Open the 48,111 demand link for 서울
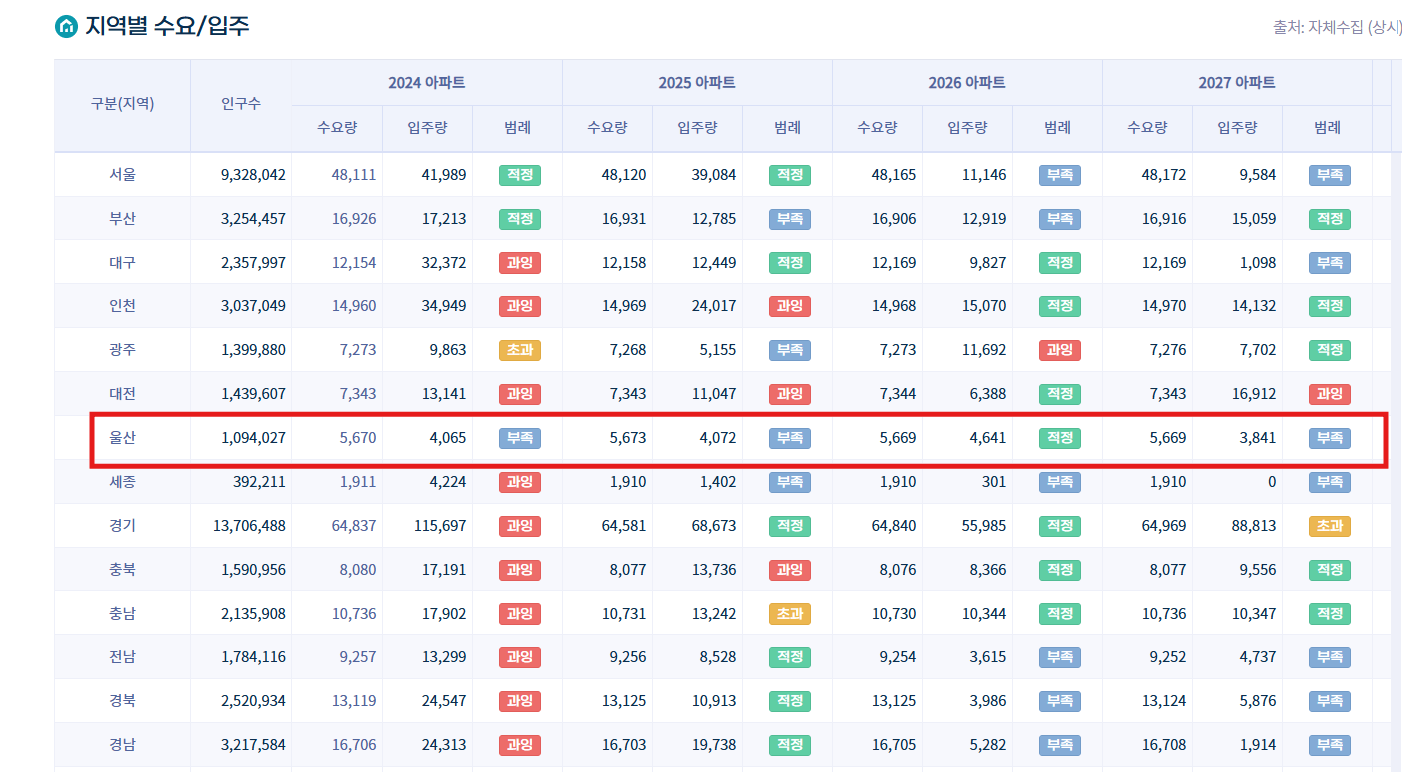The height and width of the screenshot is (772, 1402). [x=354, y=175]
